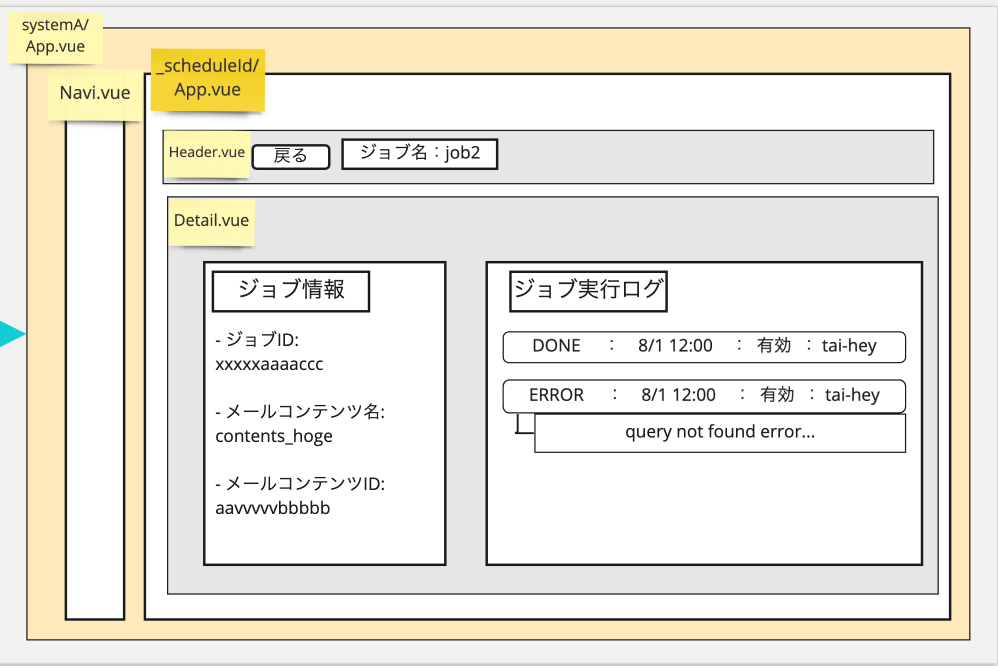Screen dimensions: 998x666
Task: Select the contents_hoge mail content name
Action: click(274, 436)
